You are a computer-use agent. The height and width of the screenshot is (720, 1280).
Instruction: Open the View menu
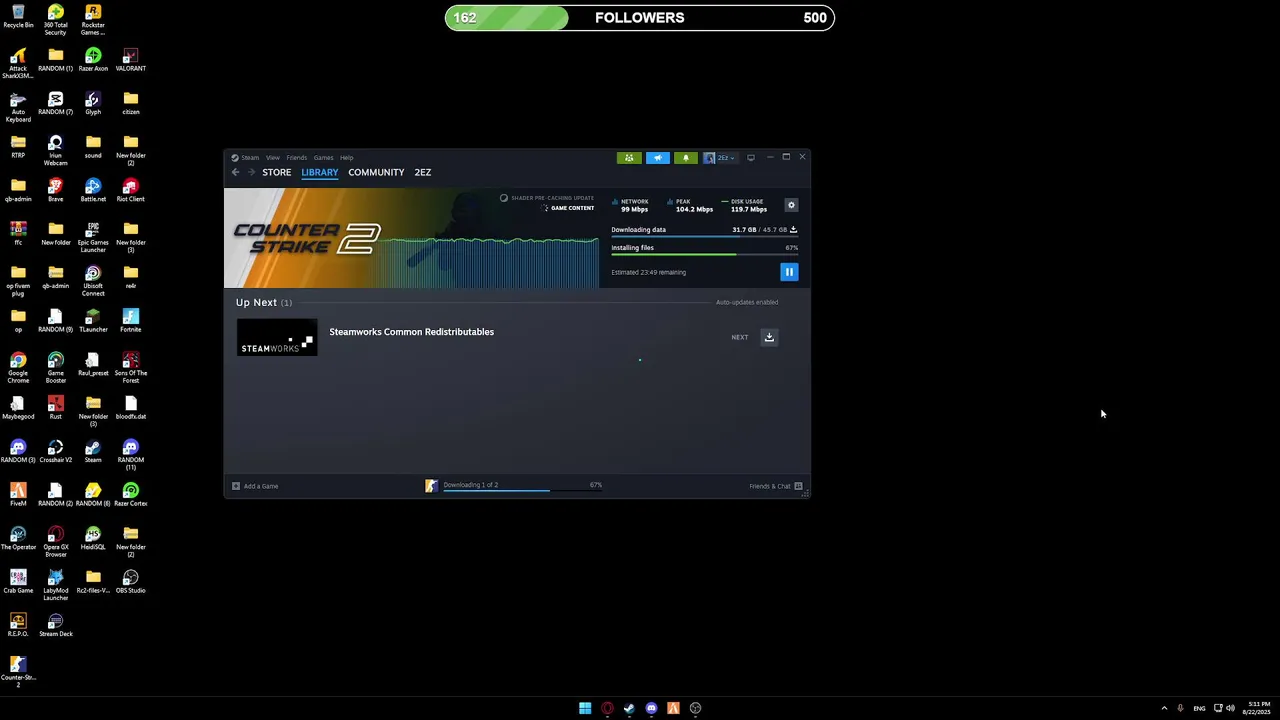coord(273,158)
